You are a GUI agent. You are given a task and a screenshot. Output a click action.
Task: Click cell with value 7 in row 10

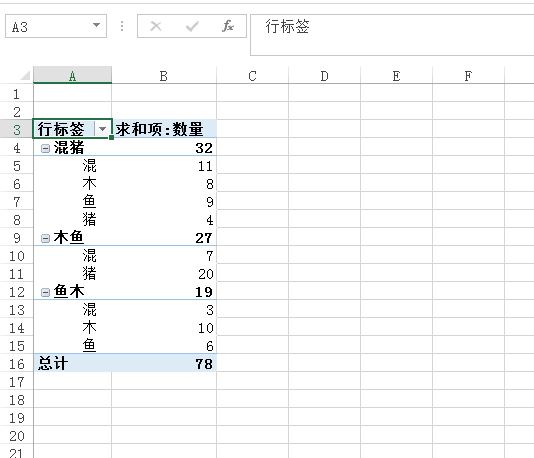coord(164,256)
